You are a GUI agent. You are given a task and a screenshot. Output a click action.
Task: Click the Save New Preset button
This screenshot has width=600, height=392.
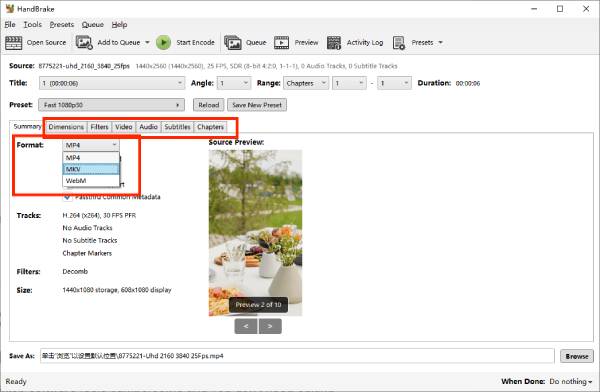257,105
